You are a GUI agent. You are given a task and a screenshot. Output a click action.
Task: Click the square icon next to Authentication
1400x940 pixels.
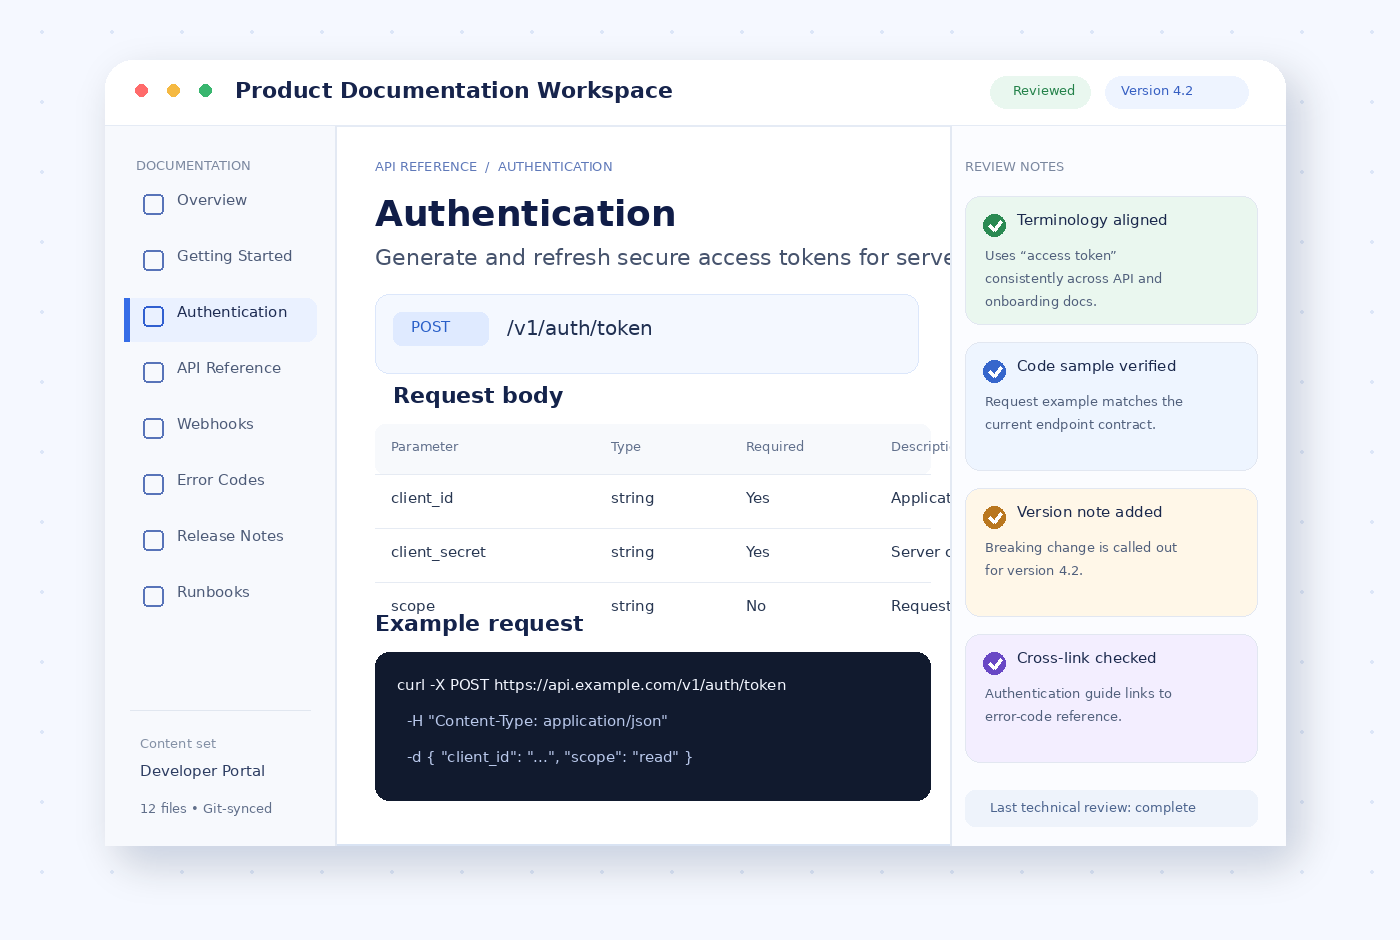pos(154,316)
